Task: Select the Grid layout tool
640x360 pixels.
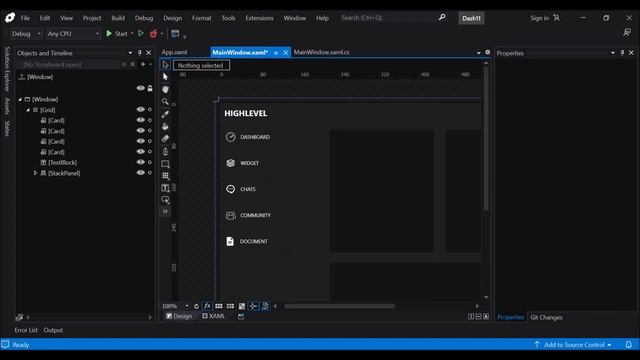Action: click(x=165, y=176)
